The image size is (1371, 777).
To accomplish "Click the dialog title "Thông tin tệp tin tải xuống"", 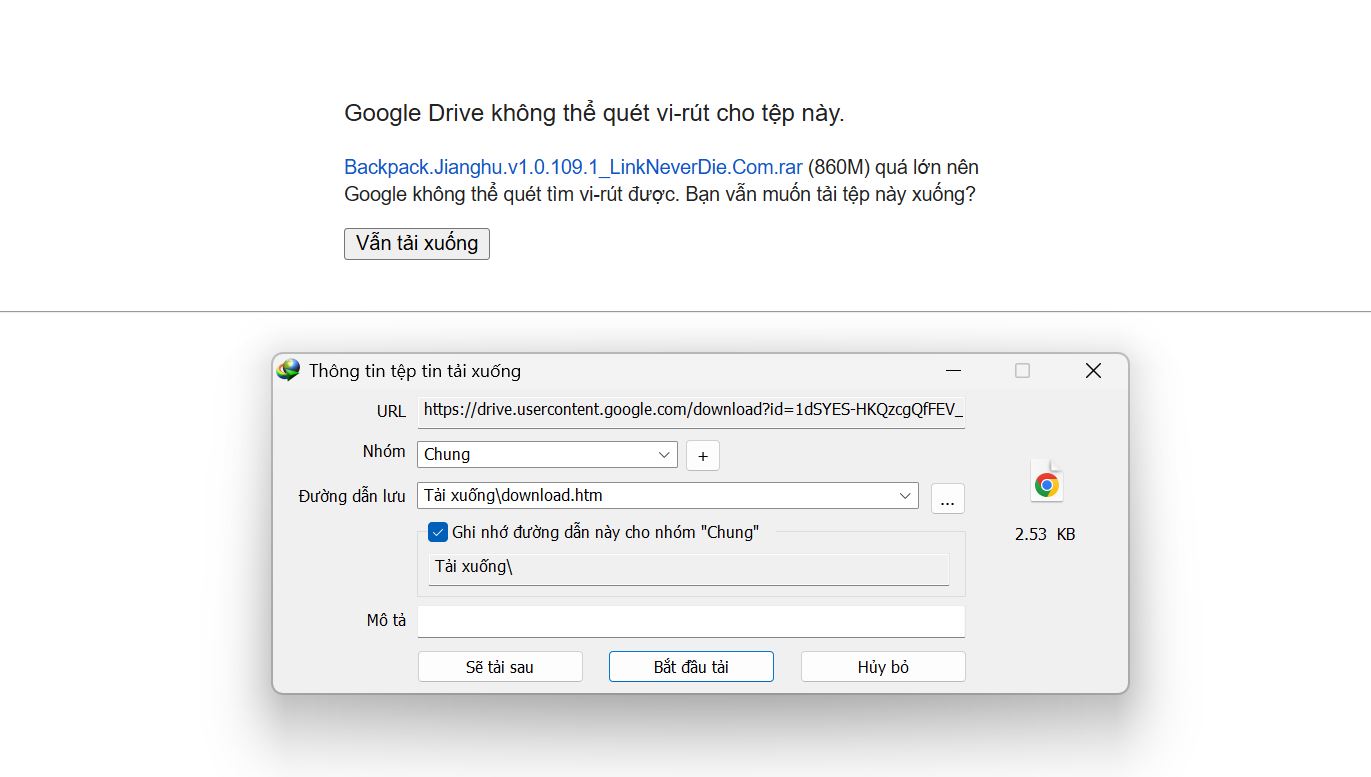I will [414, 371].
